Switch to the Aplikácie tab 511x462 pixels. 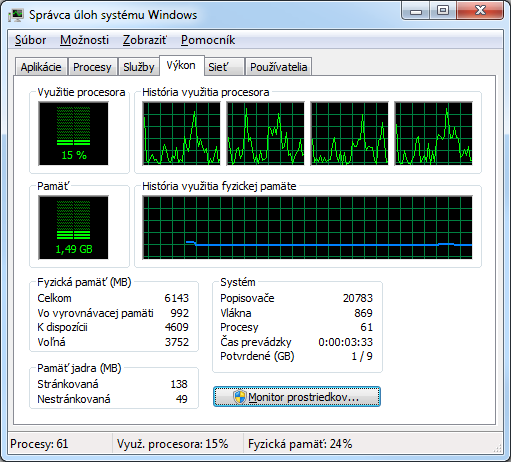[x=41, y=67]
